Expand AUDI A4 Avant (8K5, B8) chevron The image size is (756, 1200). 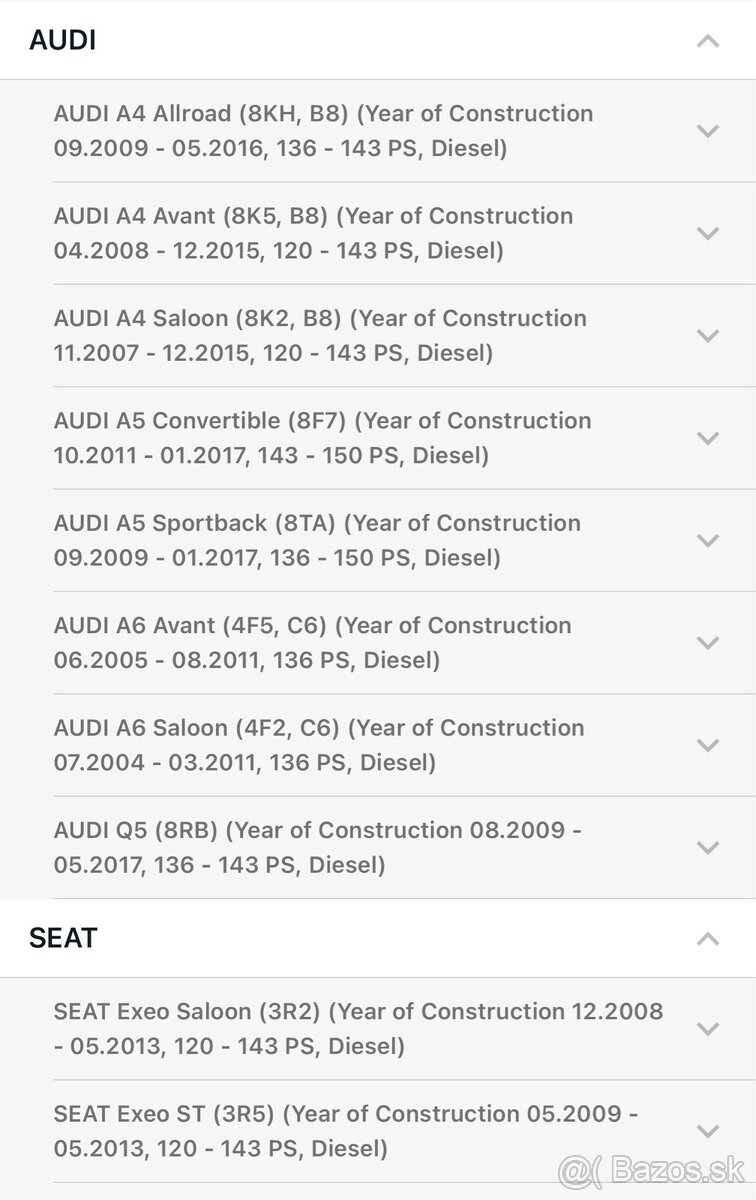click(x=708, y=233)
